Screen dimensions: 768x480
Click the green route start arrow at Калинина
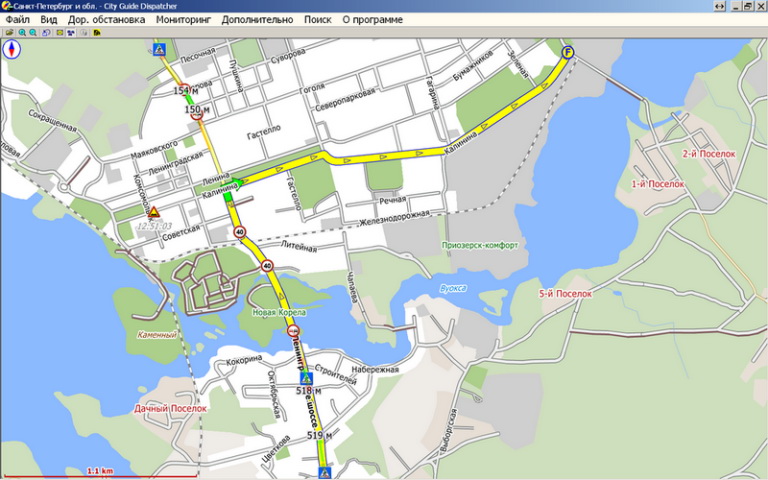click(x=239, y=183)
